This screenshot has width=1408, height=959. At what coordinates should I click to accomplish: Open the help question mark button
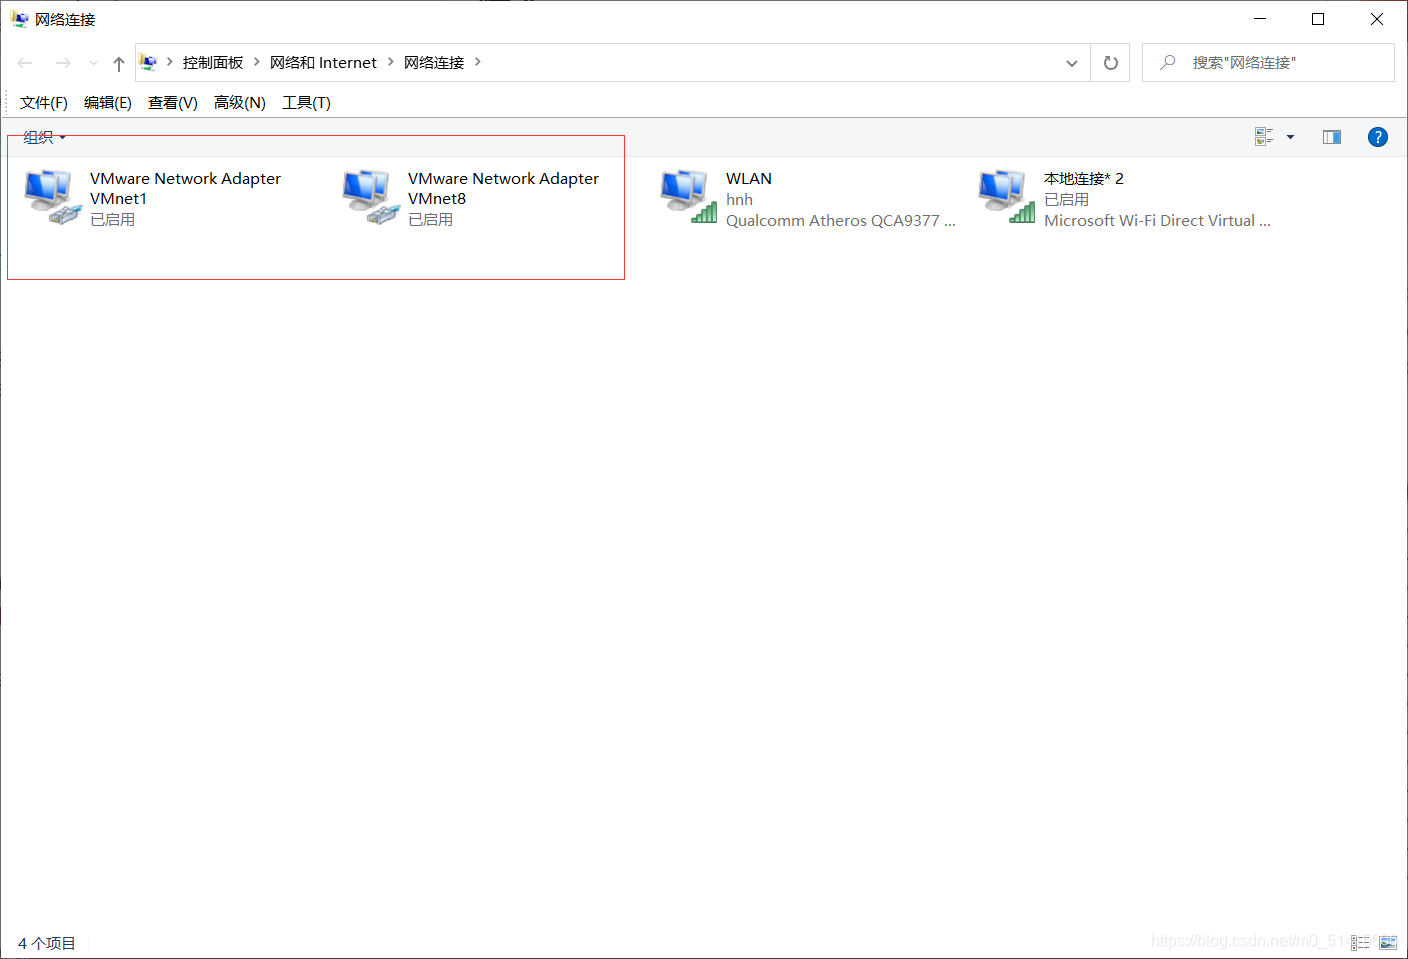(1377, 137)
